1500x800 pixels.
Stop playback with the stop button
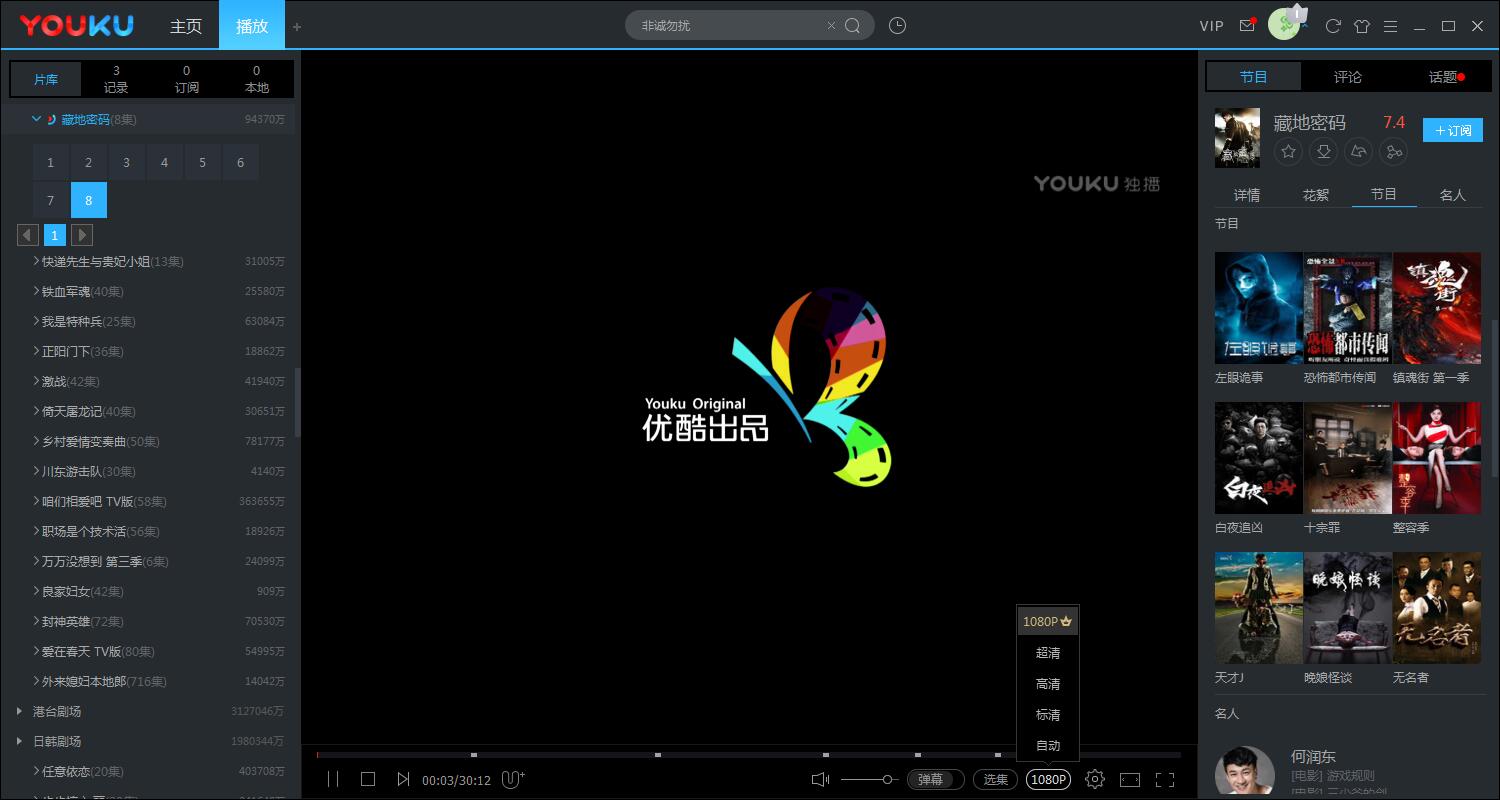(x=368, y=779)
